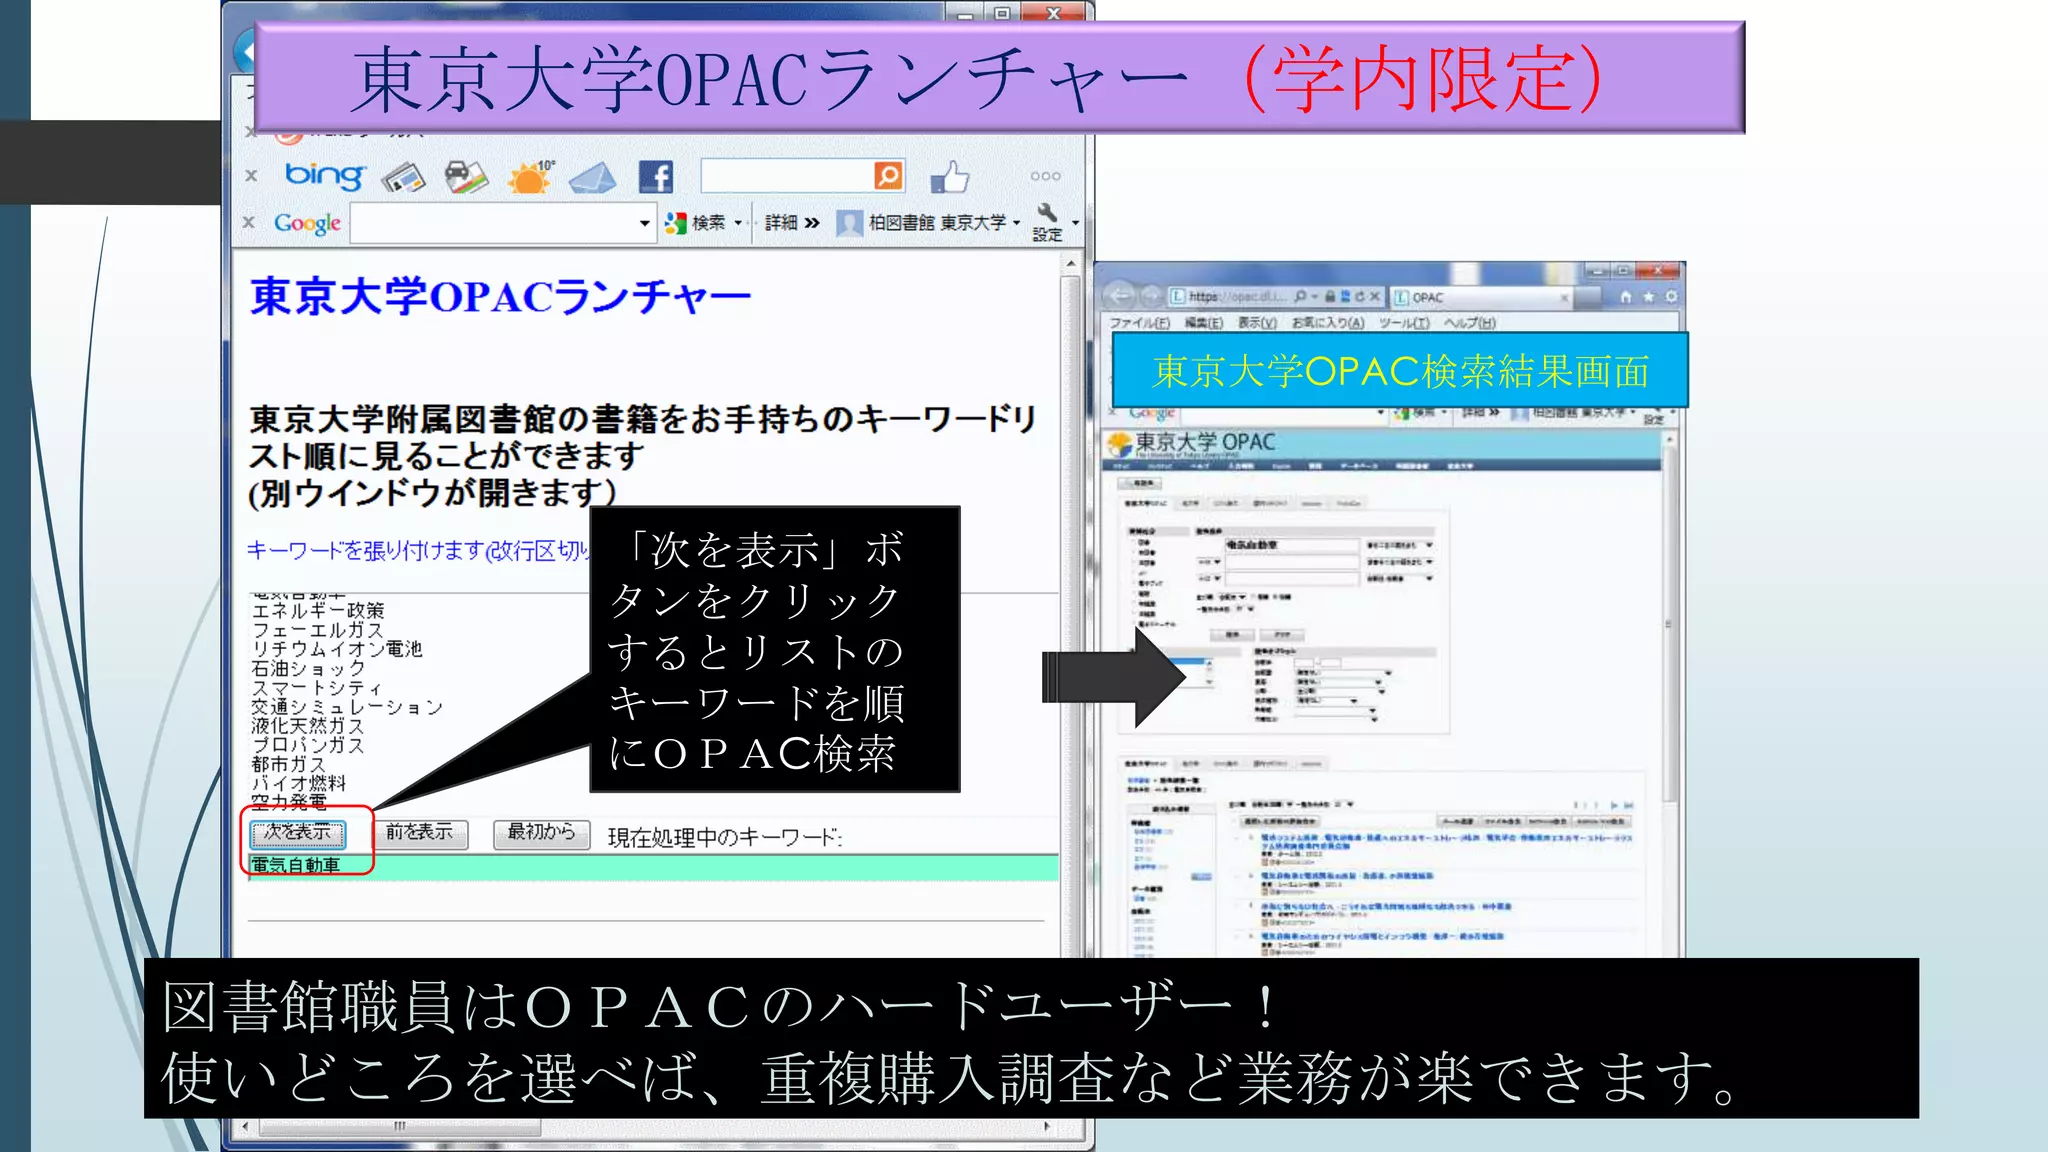This screenshot has height=1152, width=2048.
Task: Open the Bing maps car icon
Action: click(x=466, y=177)
